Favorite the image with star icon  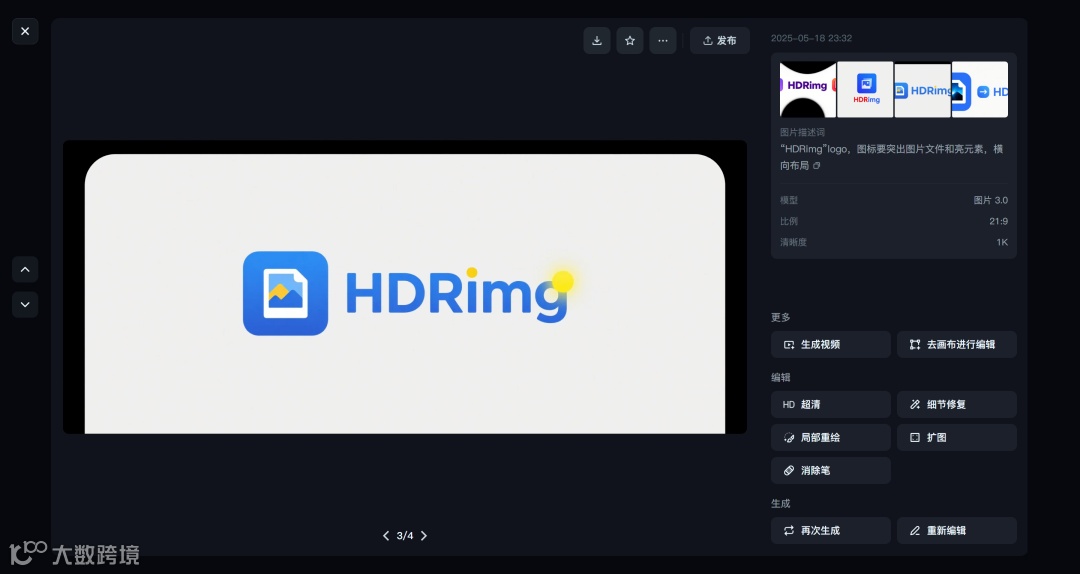pyautogui.click(x=630, y=41)
